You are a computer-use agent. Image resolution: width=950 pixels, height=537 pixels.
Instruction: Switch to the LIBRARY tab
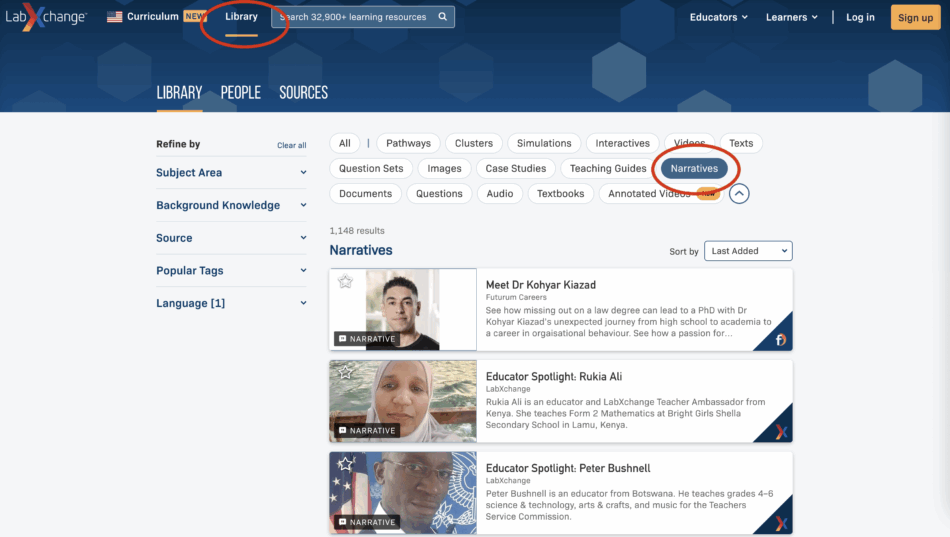pyautogui.click(x=179, y=93)
